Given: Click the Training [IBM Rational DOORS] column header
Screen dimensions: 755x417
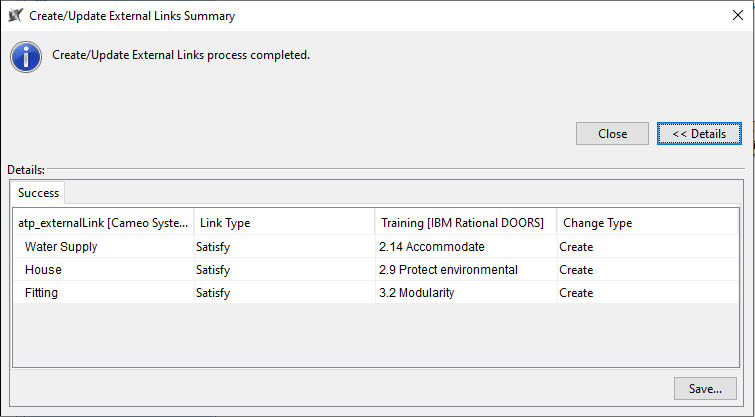Looking at the screenshot, I should (463, 223).
